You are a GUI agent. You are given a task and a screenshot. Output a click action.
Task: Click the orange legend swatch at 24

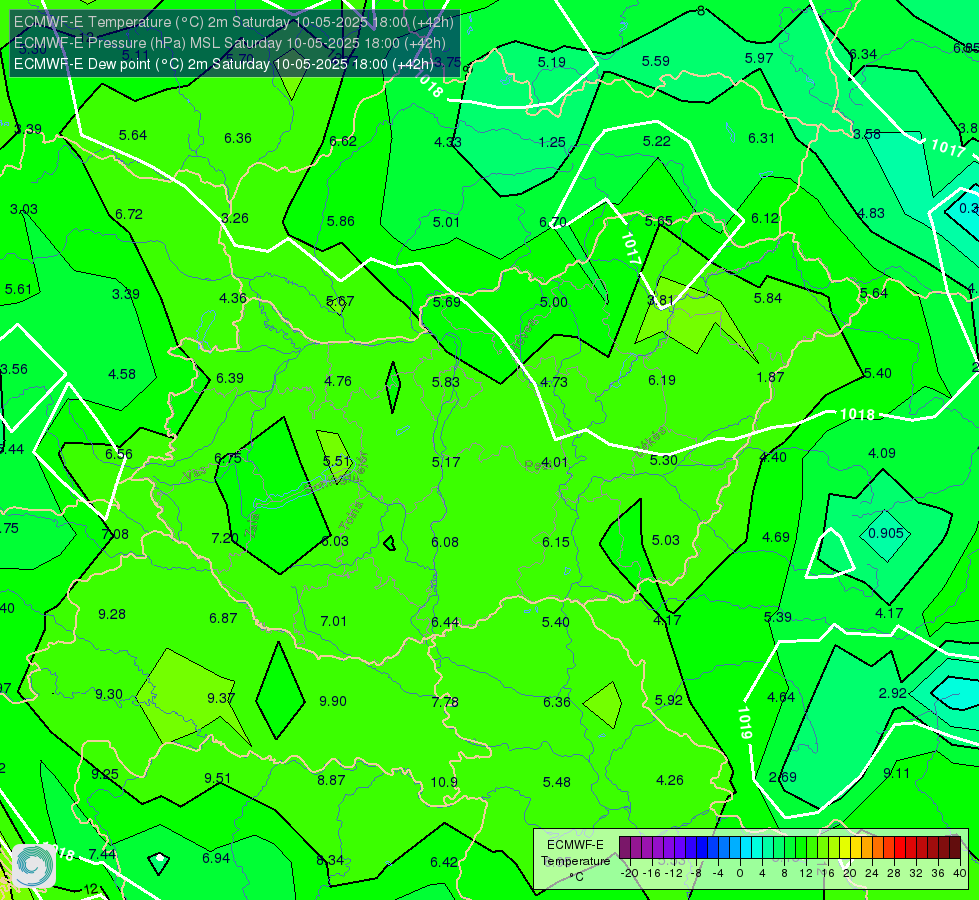point(878,848)
